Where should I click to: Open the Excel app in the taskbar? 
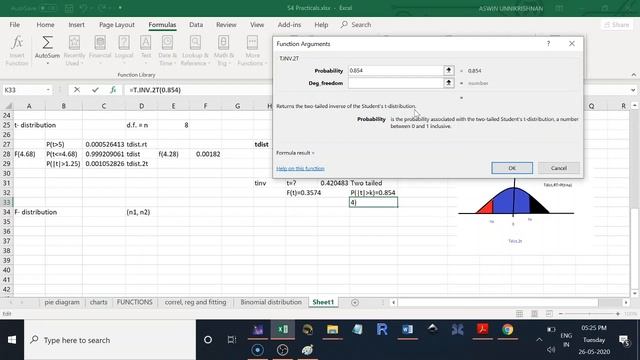coord(282,330)
